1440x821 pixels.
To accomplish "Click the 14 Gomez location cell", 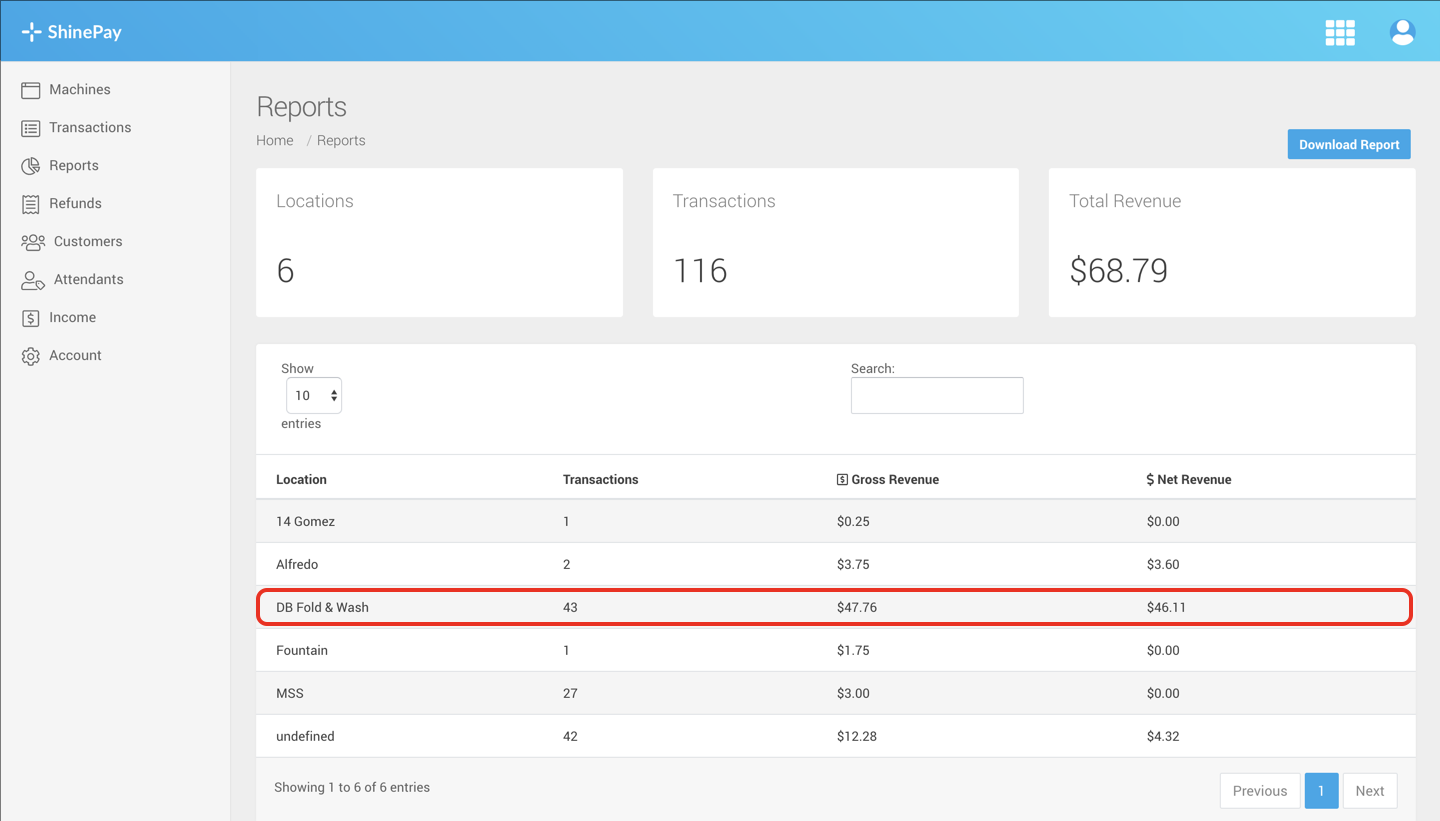I will [305, 521].
